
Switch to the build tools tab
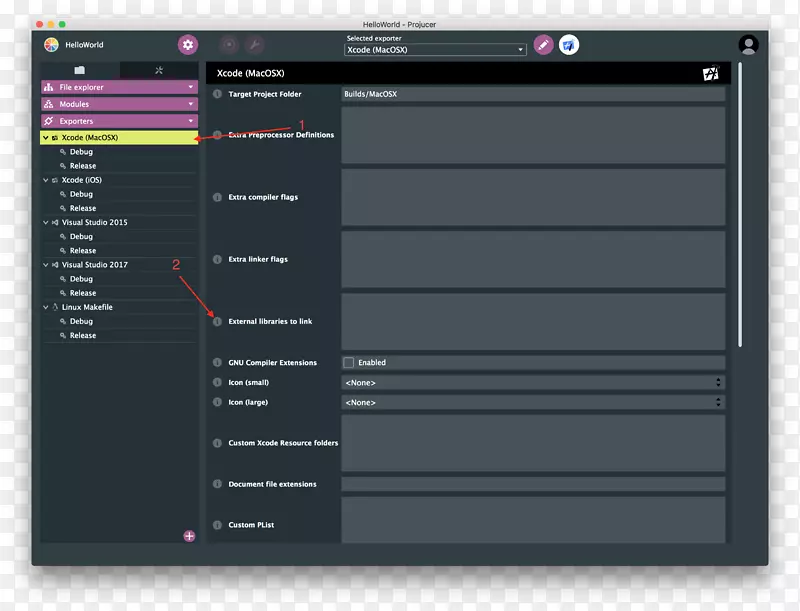(159, 70)
